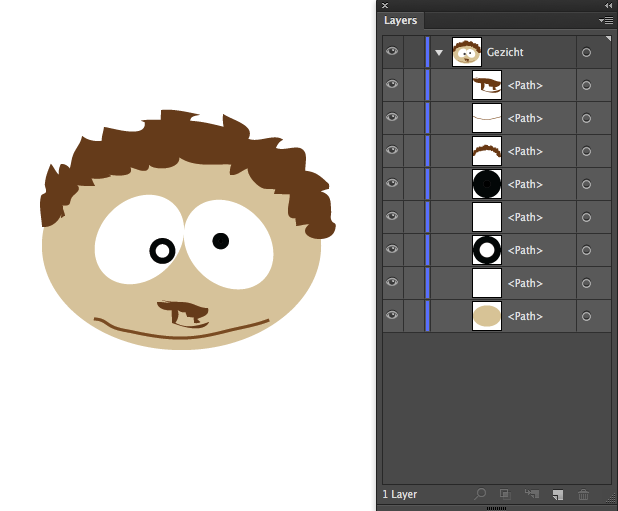Screen dimensions: 618x511
Task: Hide the white path below the solid black circle path
Action: pyautogui.click(x=392, y=216)
